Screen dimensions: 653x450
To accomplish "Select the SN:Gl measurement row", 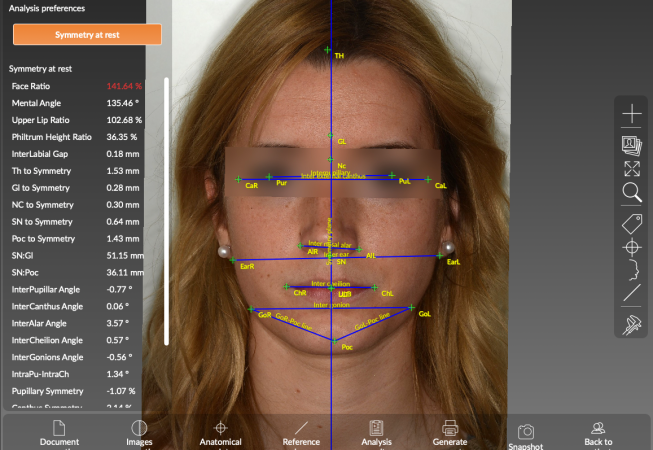I will click(x=77, y=256).
